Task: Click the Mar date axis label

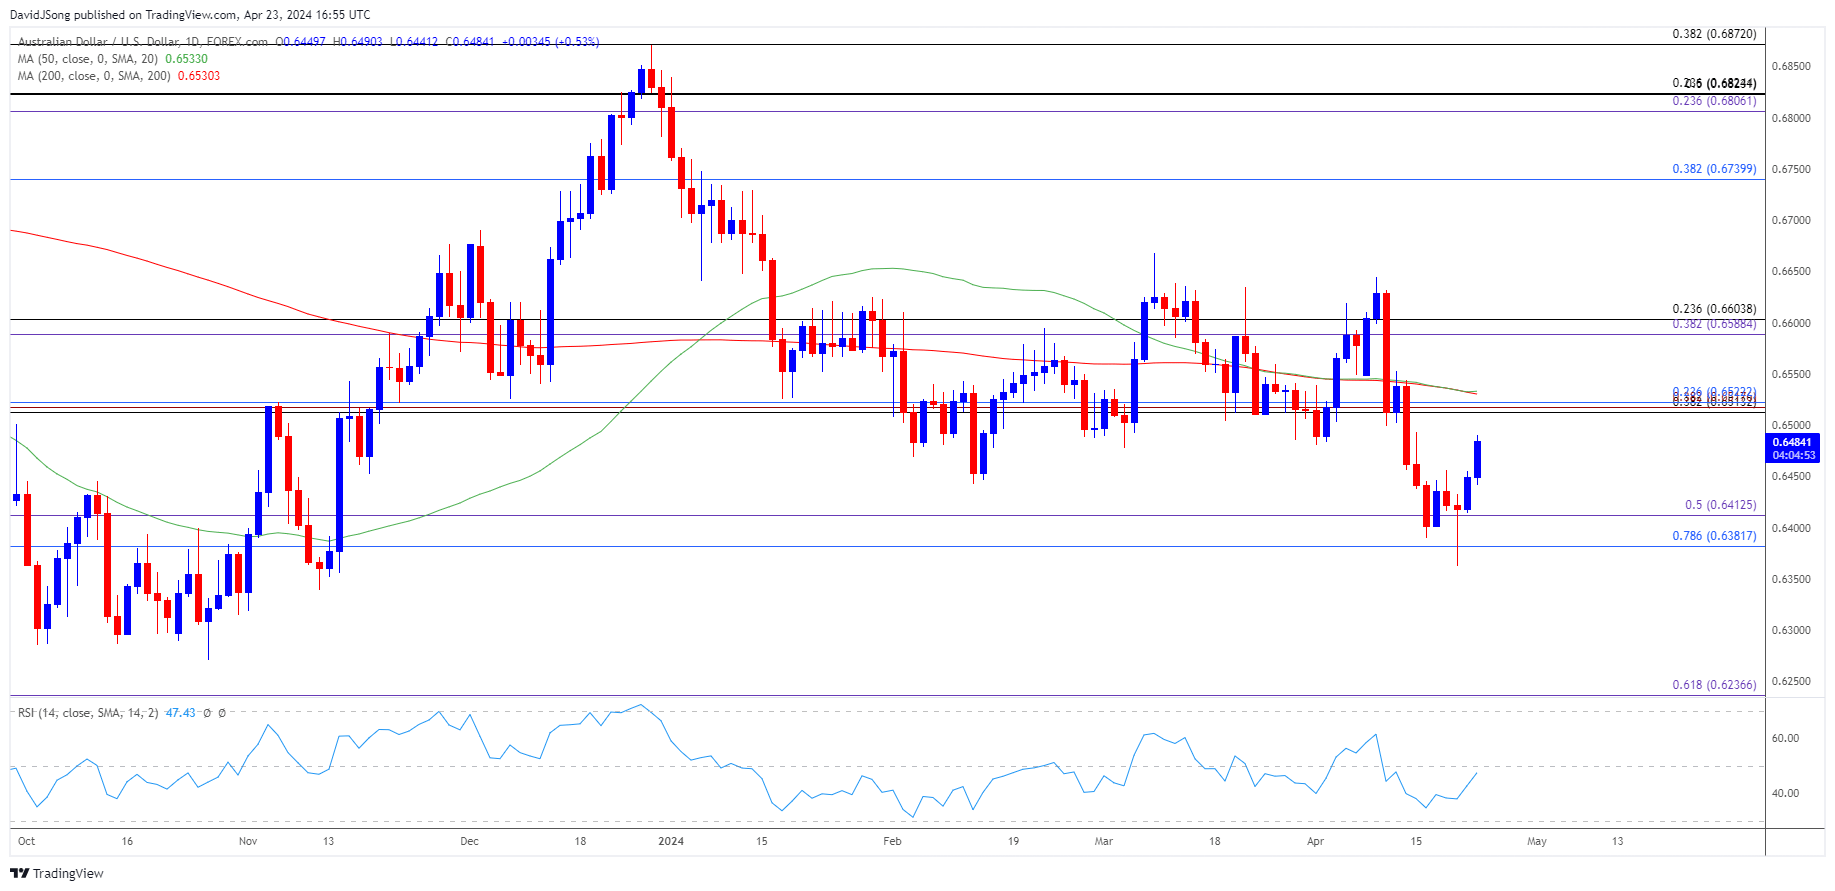Action: click(x=1104, y=841)
